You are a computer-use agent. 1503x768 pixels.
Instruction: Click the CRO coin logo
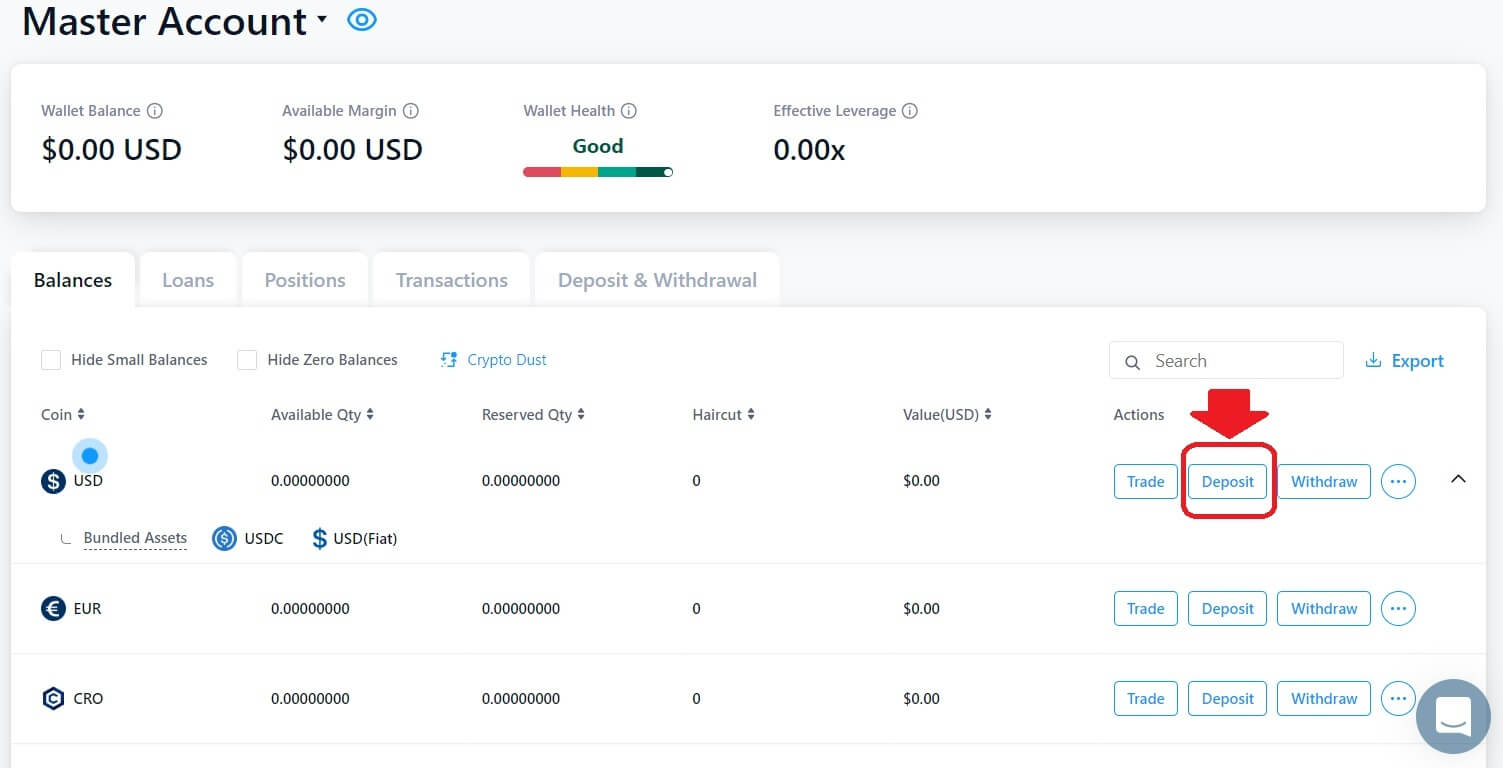(53, 698)
